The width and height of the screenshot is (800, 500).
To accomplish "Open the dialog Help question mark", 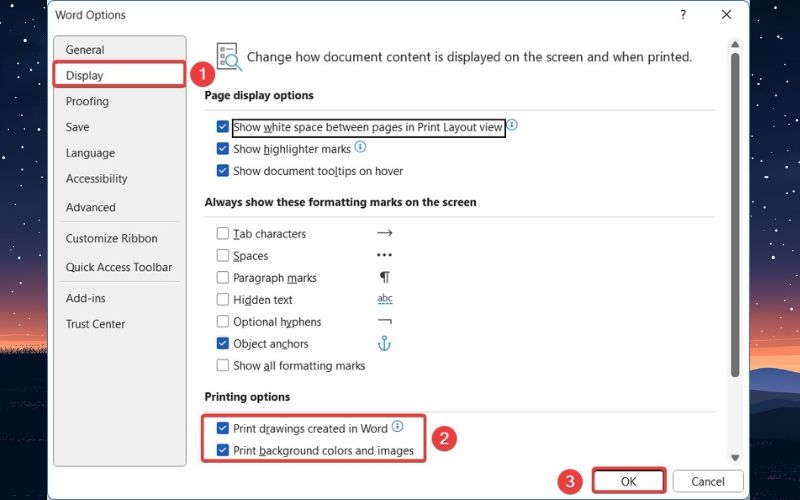I will click(x=683, y=15).
